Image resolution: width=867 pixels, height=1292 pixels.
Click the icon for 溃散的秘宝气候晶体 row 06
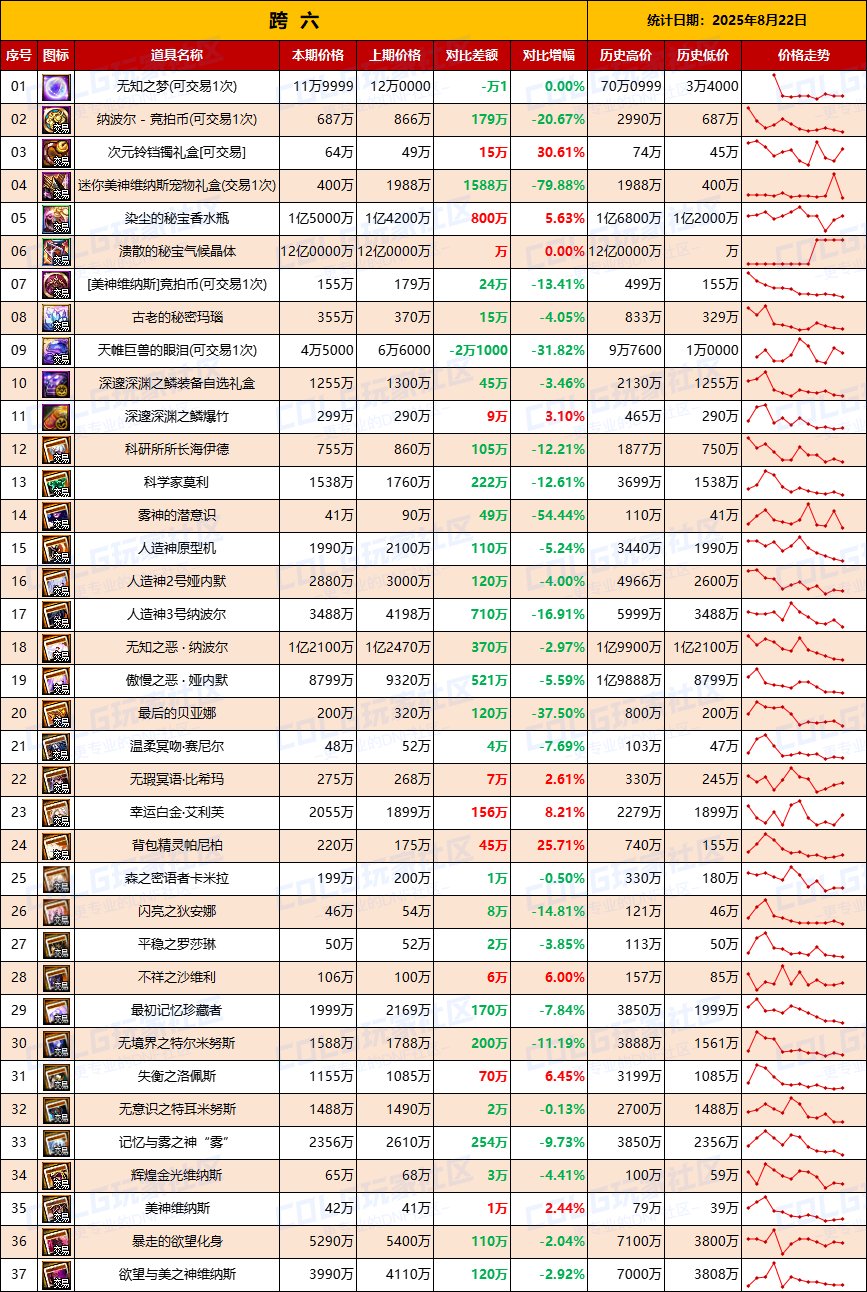[x=56, y=252]
